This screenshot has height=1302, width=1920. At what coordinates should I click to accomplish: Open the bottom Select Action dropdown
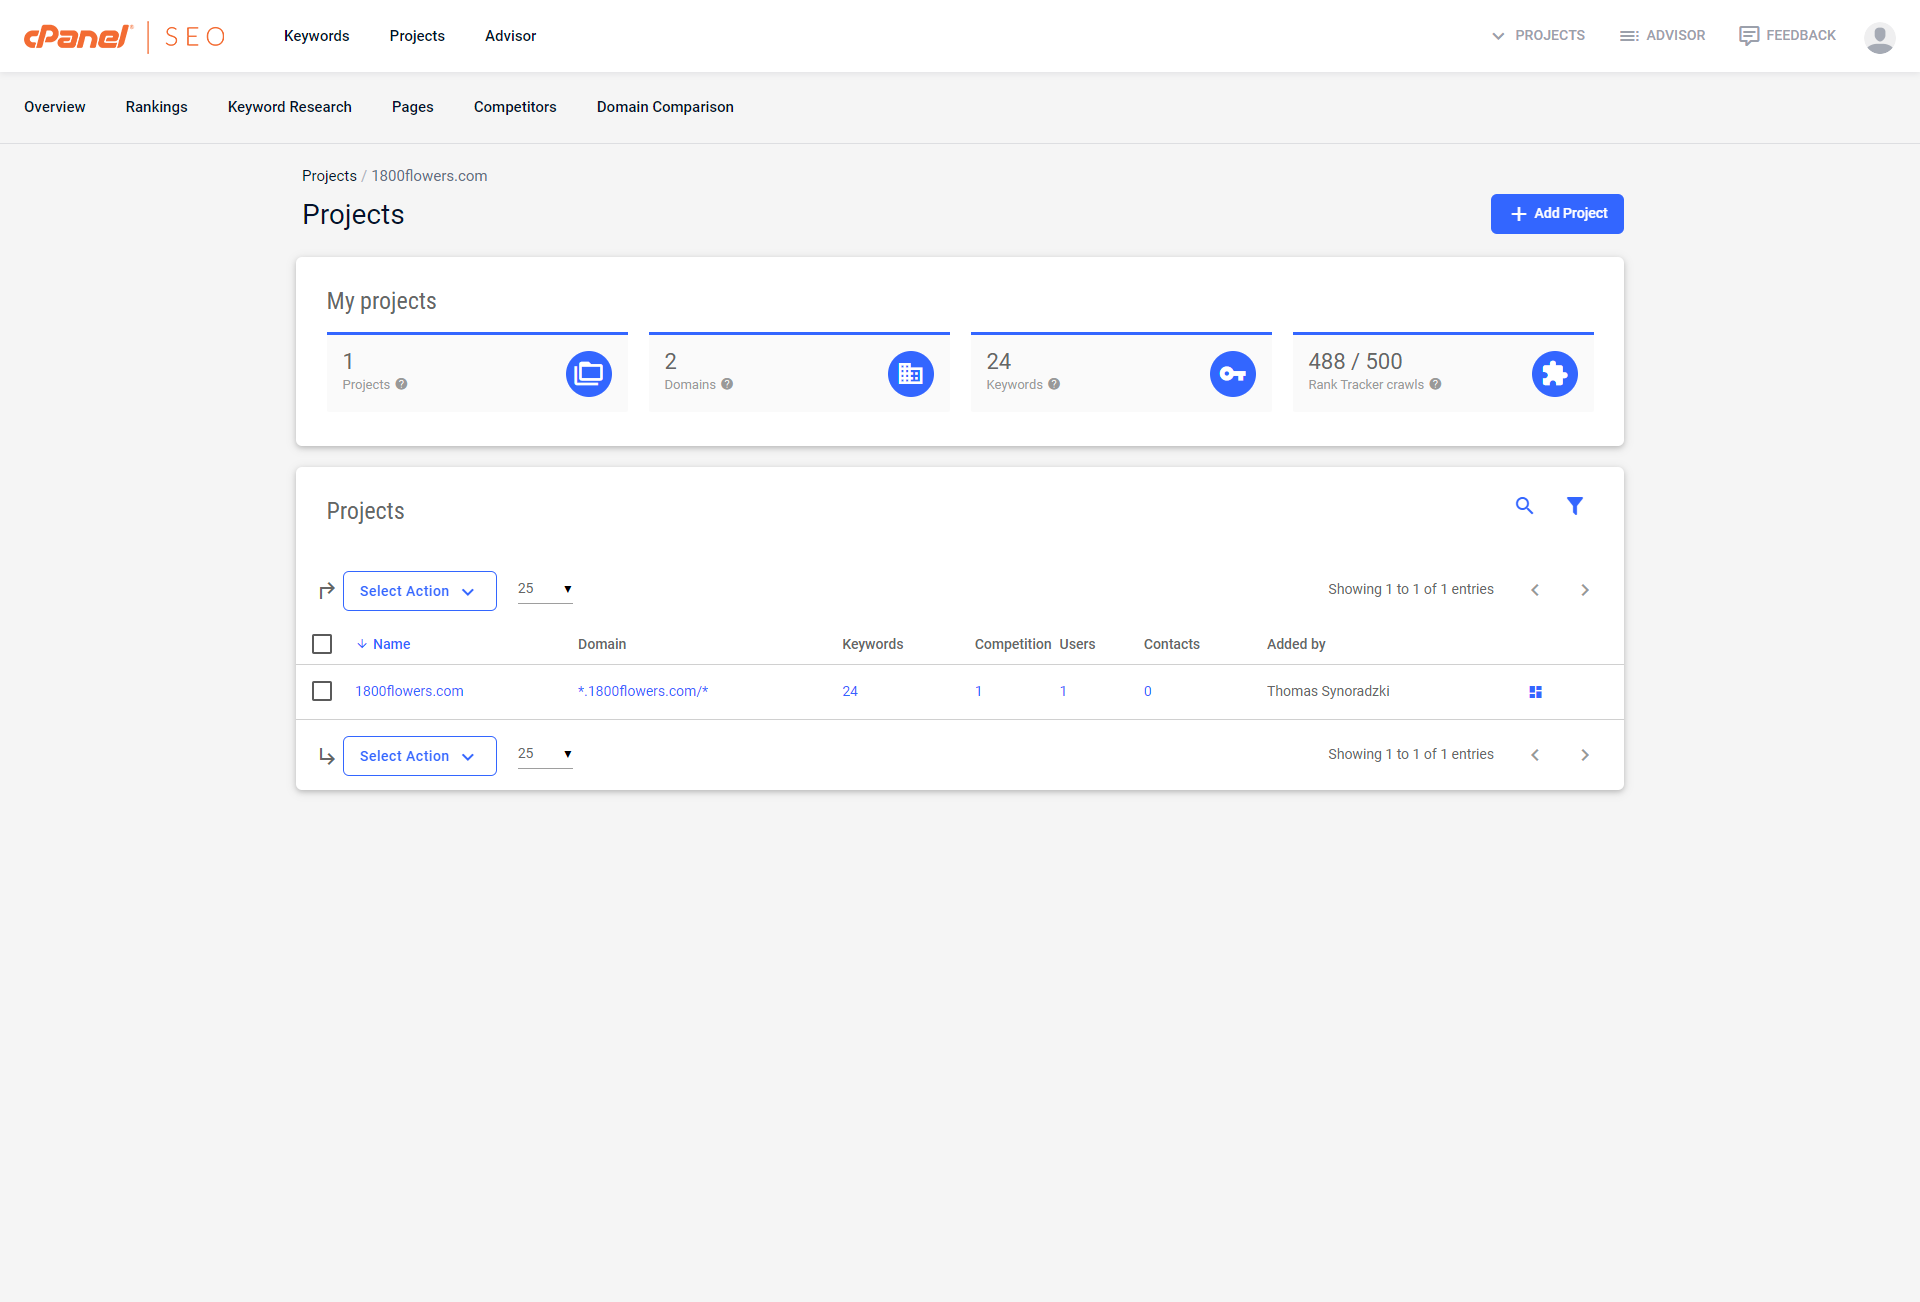(419, 756)
